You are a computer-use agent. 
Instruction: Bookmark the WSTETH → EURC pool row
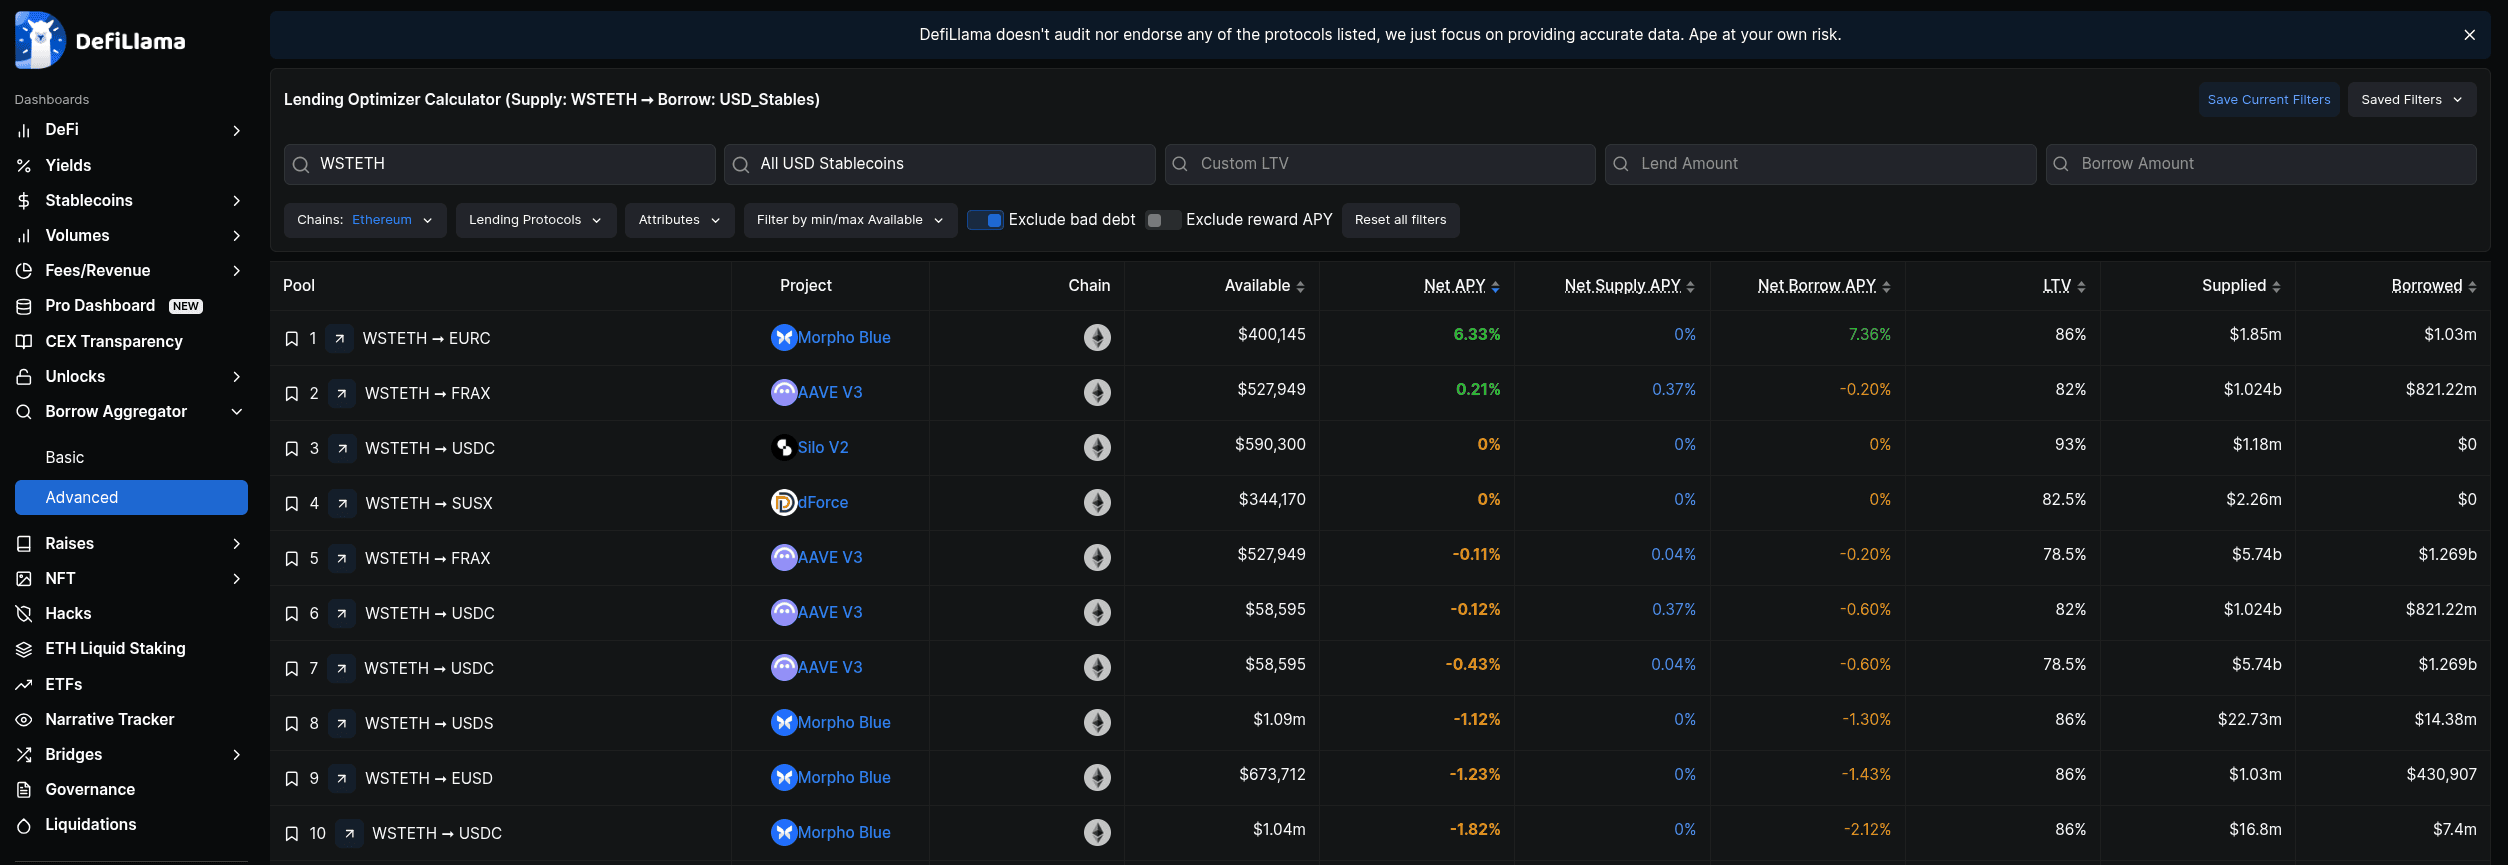(292, 339)
